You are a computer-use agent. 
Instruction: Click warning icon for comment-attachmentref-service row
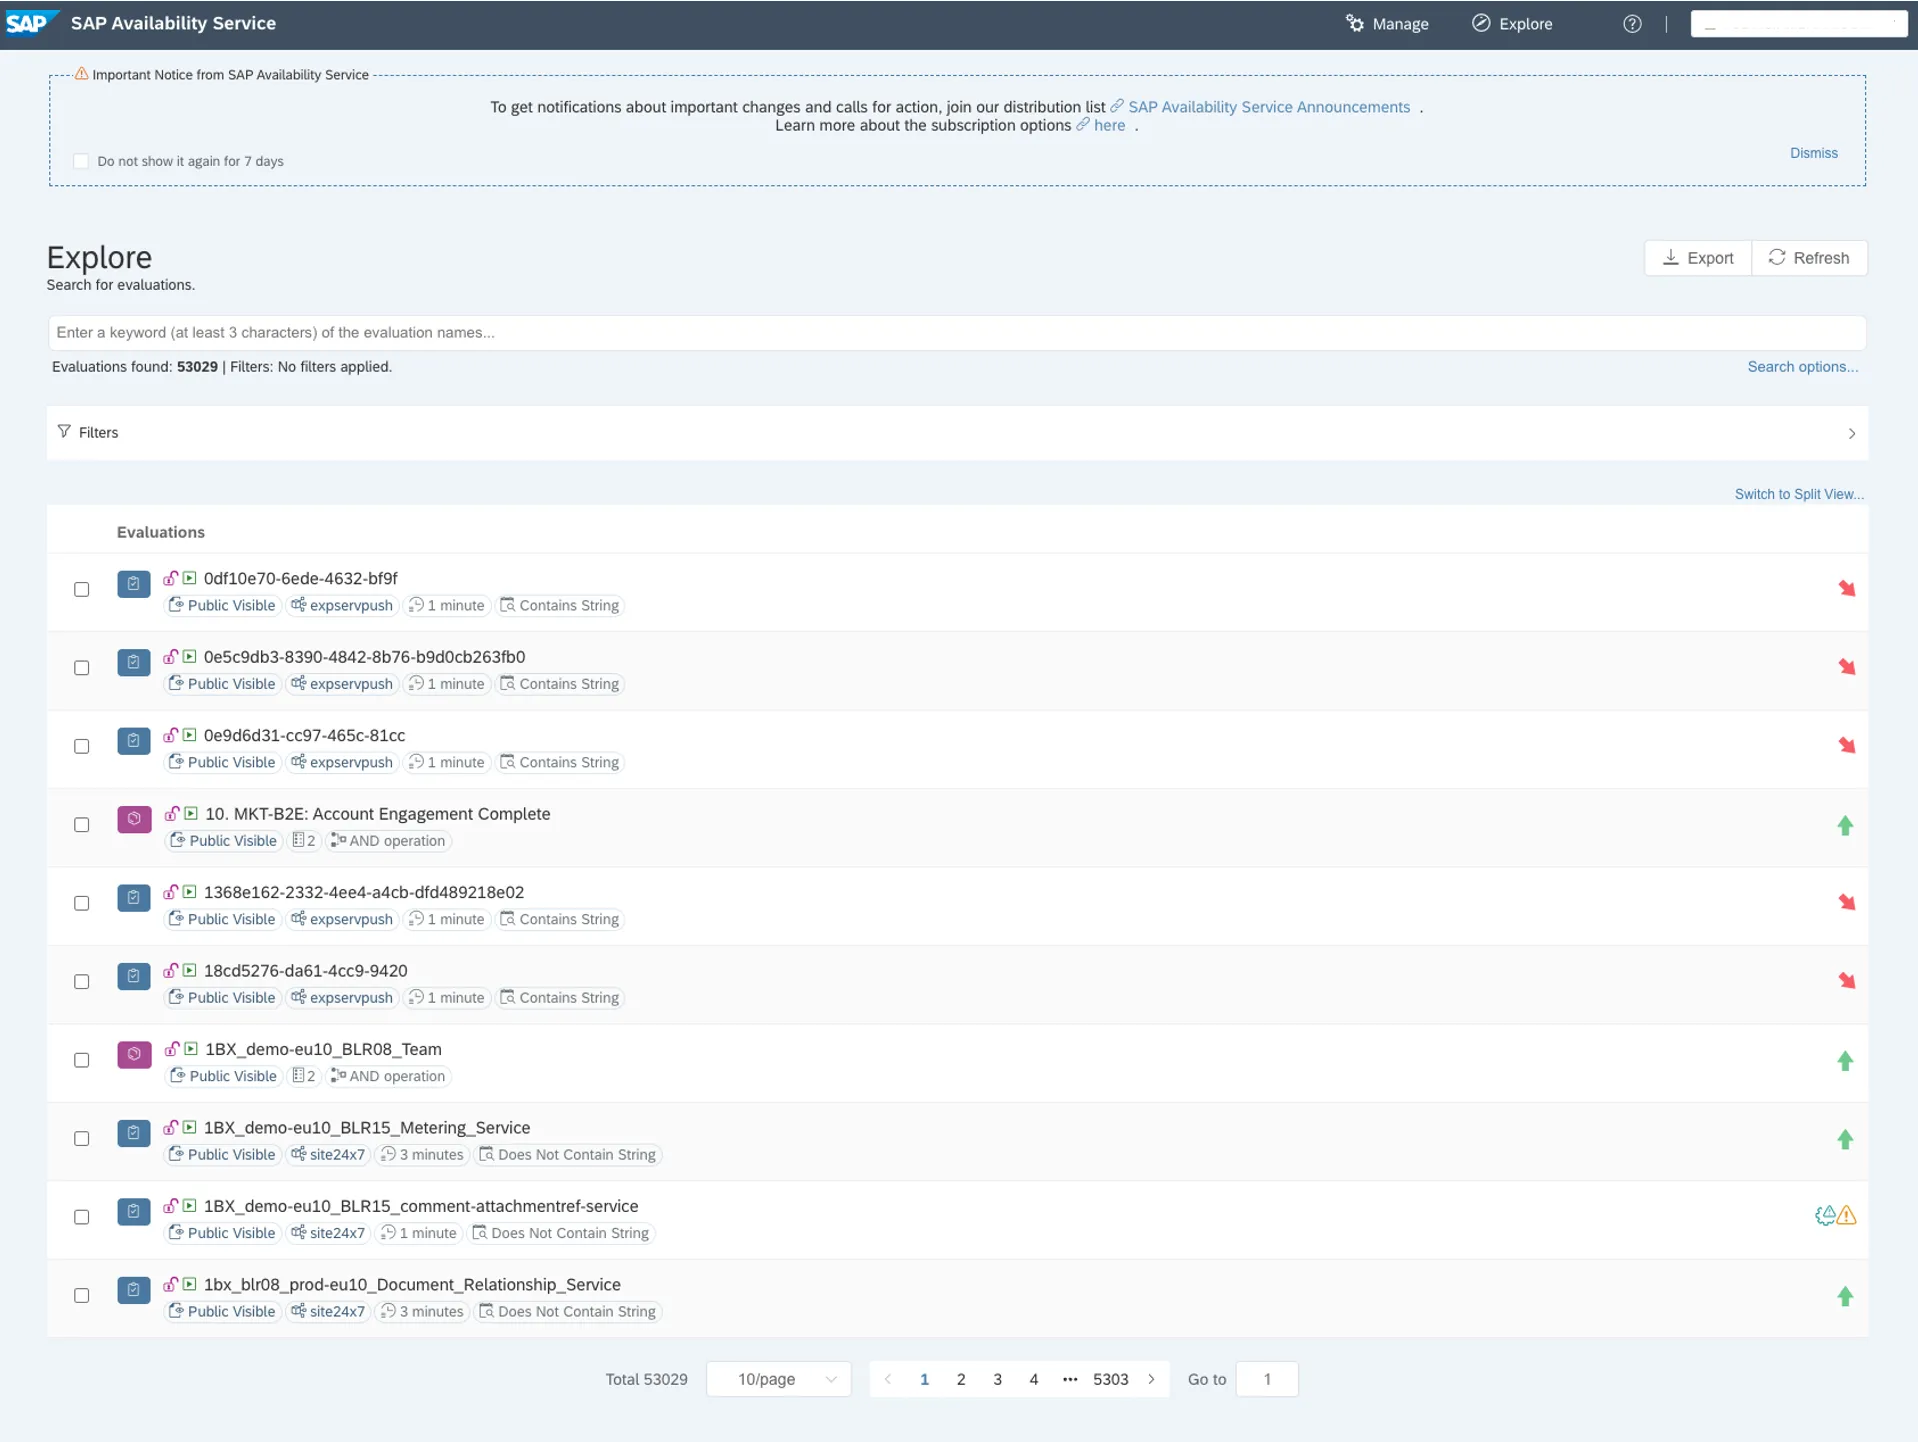(1847, 1216)
